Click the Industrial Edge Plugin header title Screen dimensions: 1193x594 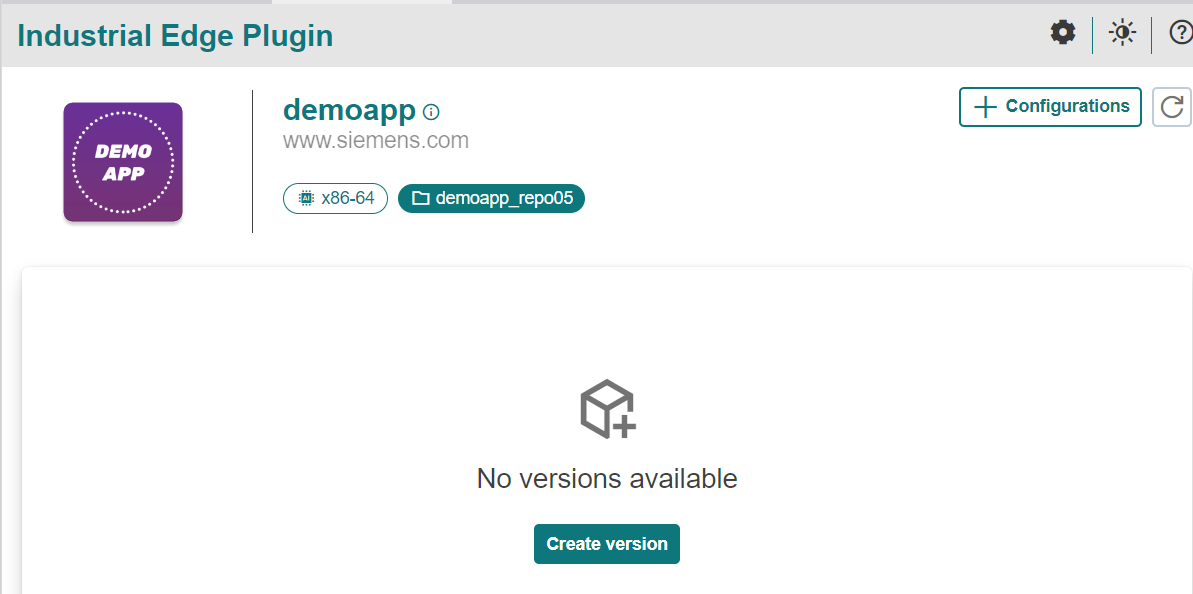175,36
